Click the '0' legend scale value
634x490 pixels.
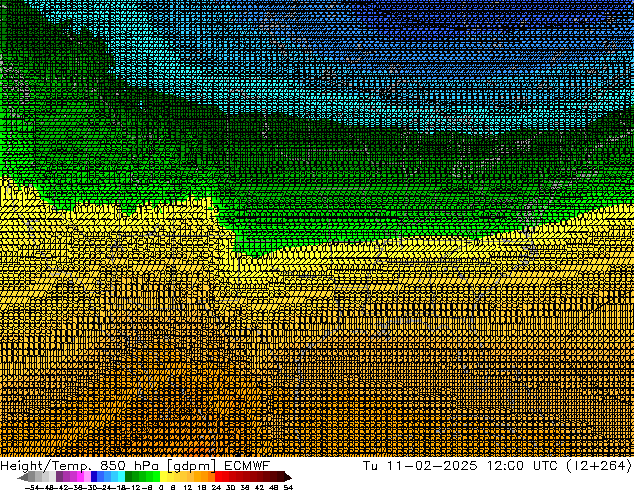click(x=161, y=488)
